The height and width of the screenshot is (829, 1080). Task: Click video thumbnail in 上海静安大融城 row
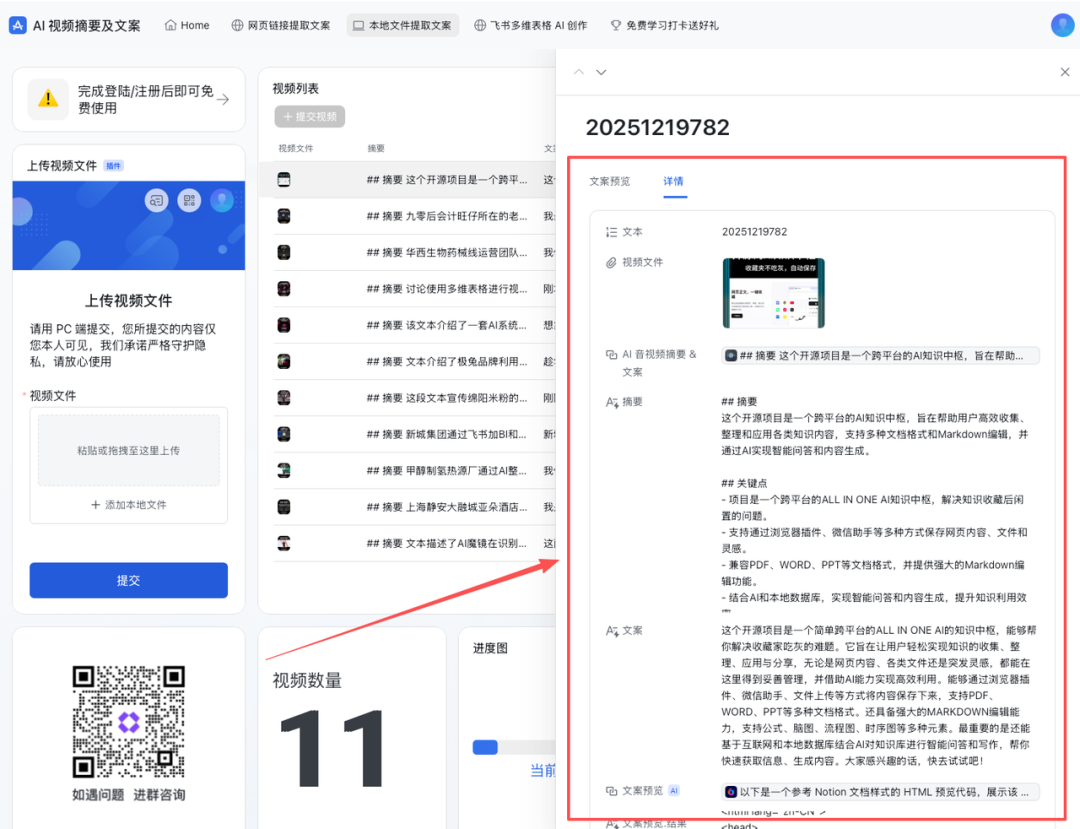[284, 507]
